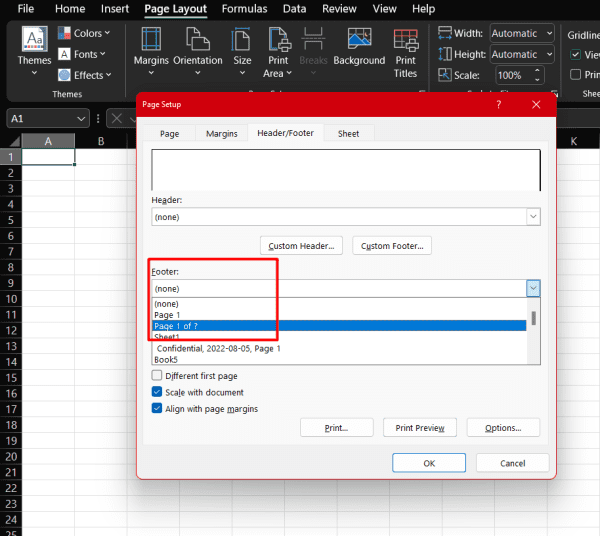Click the select-all corner triangle
This screenshot has width=600, height=536.
pos(15,142)
